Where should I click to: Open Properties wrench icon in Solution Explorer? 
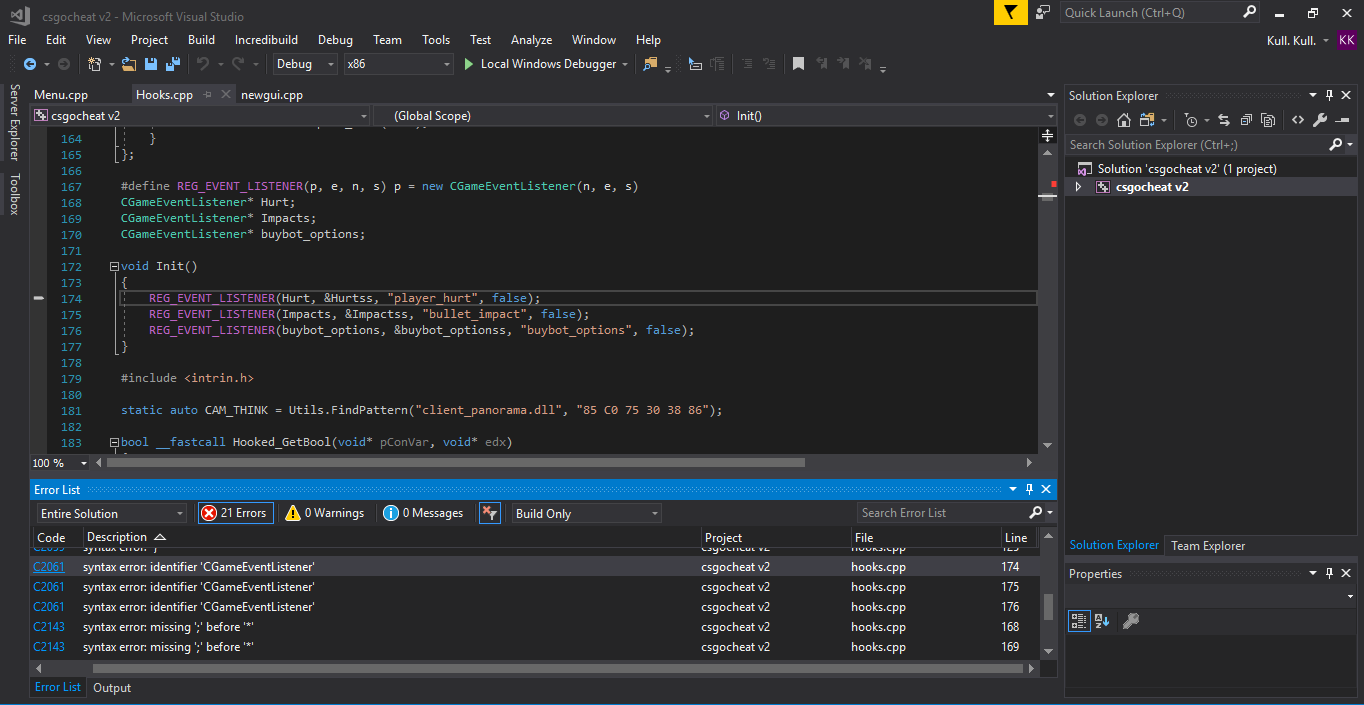pos(1320,120)
